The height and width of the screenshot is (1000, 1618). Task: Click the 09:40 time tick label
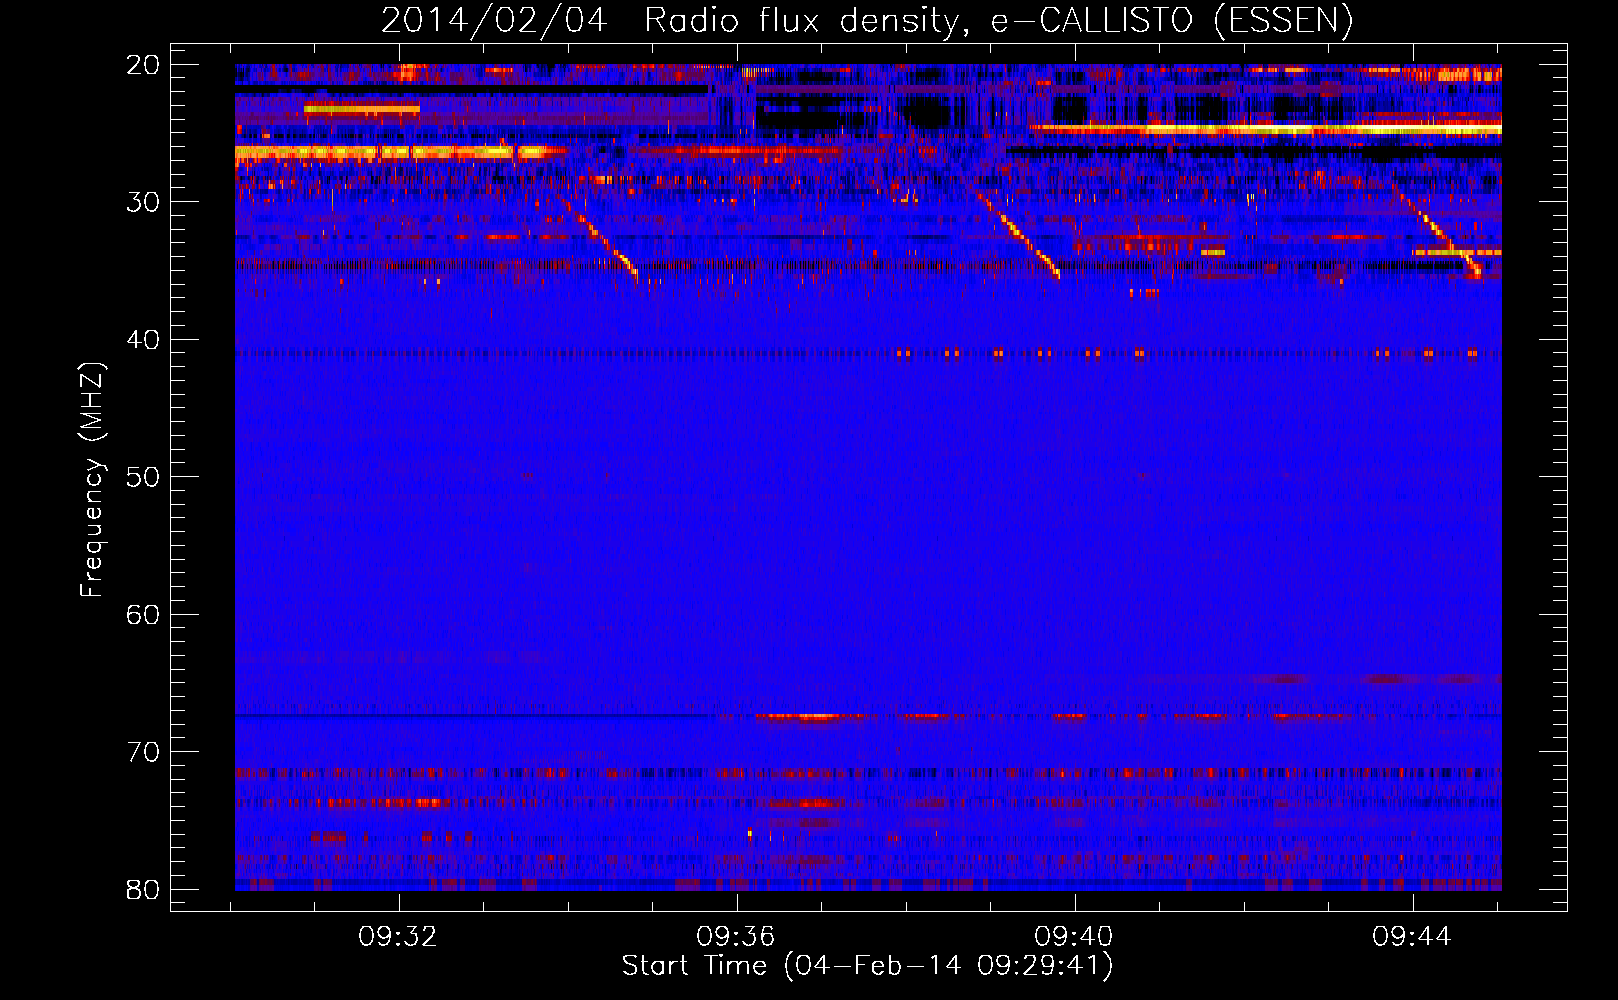click(1074, 937)
